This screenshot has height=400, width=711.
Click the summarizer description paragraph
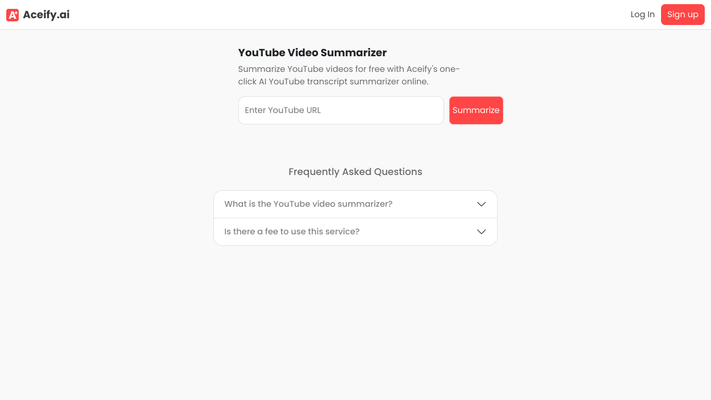coord(349,75)
